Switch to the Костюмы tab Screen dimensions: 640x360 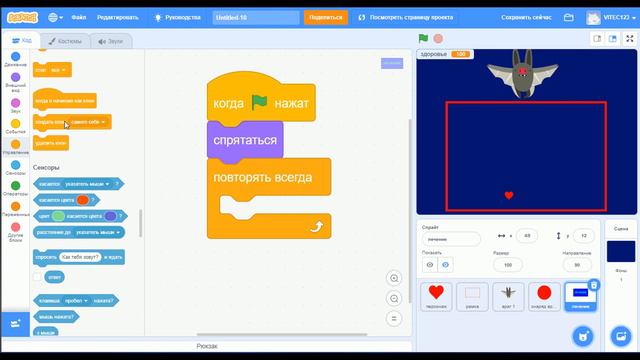65,41
